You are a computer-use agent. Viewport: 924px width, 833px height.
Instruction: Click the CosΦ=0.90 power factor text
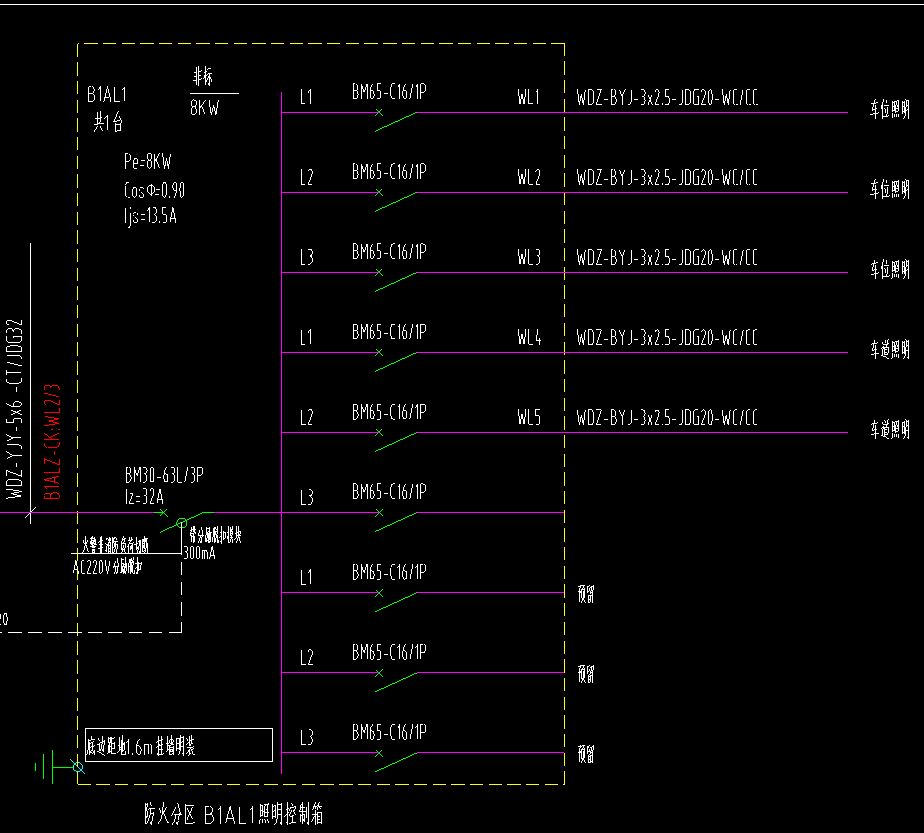point(154,190)
